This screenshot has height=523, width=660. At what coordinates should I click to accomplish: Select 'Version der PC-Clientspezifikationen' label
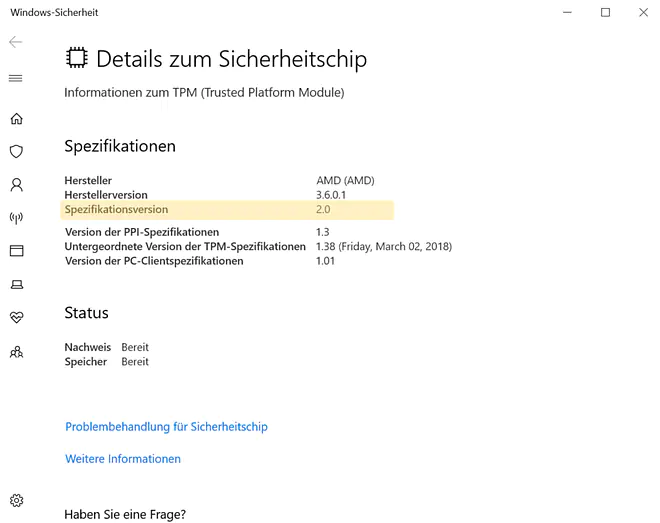[154, 261]
